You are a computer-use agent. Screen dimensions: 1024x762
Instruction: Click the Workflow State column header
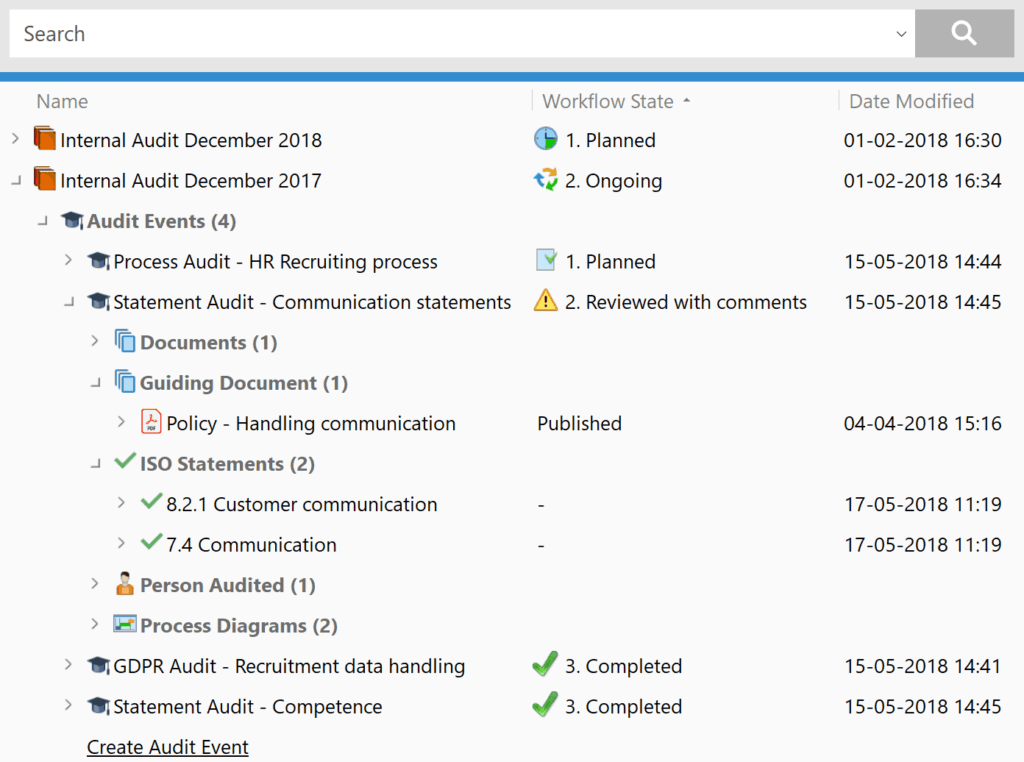point(607,101)
